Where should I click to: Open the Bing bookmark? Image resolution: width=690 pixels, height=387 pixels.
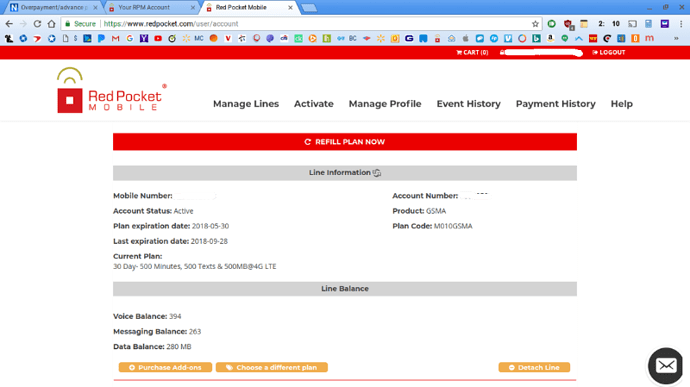pyautogui.click(x=536, y=38)
